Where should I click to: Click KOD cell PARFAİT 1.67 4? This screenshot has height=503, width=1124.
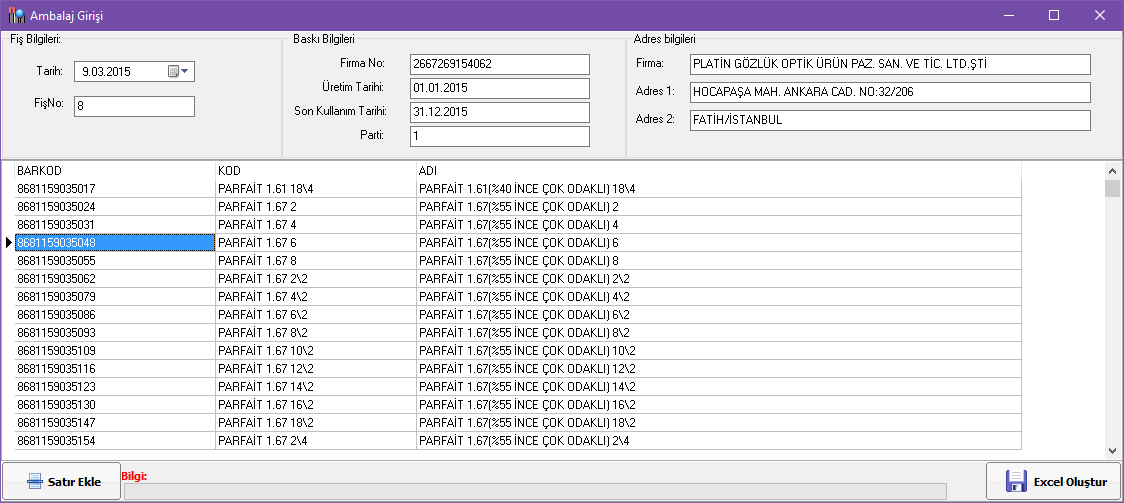(316, 225)
